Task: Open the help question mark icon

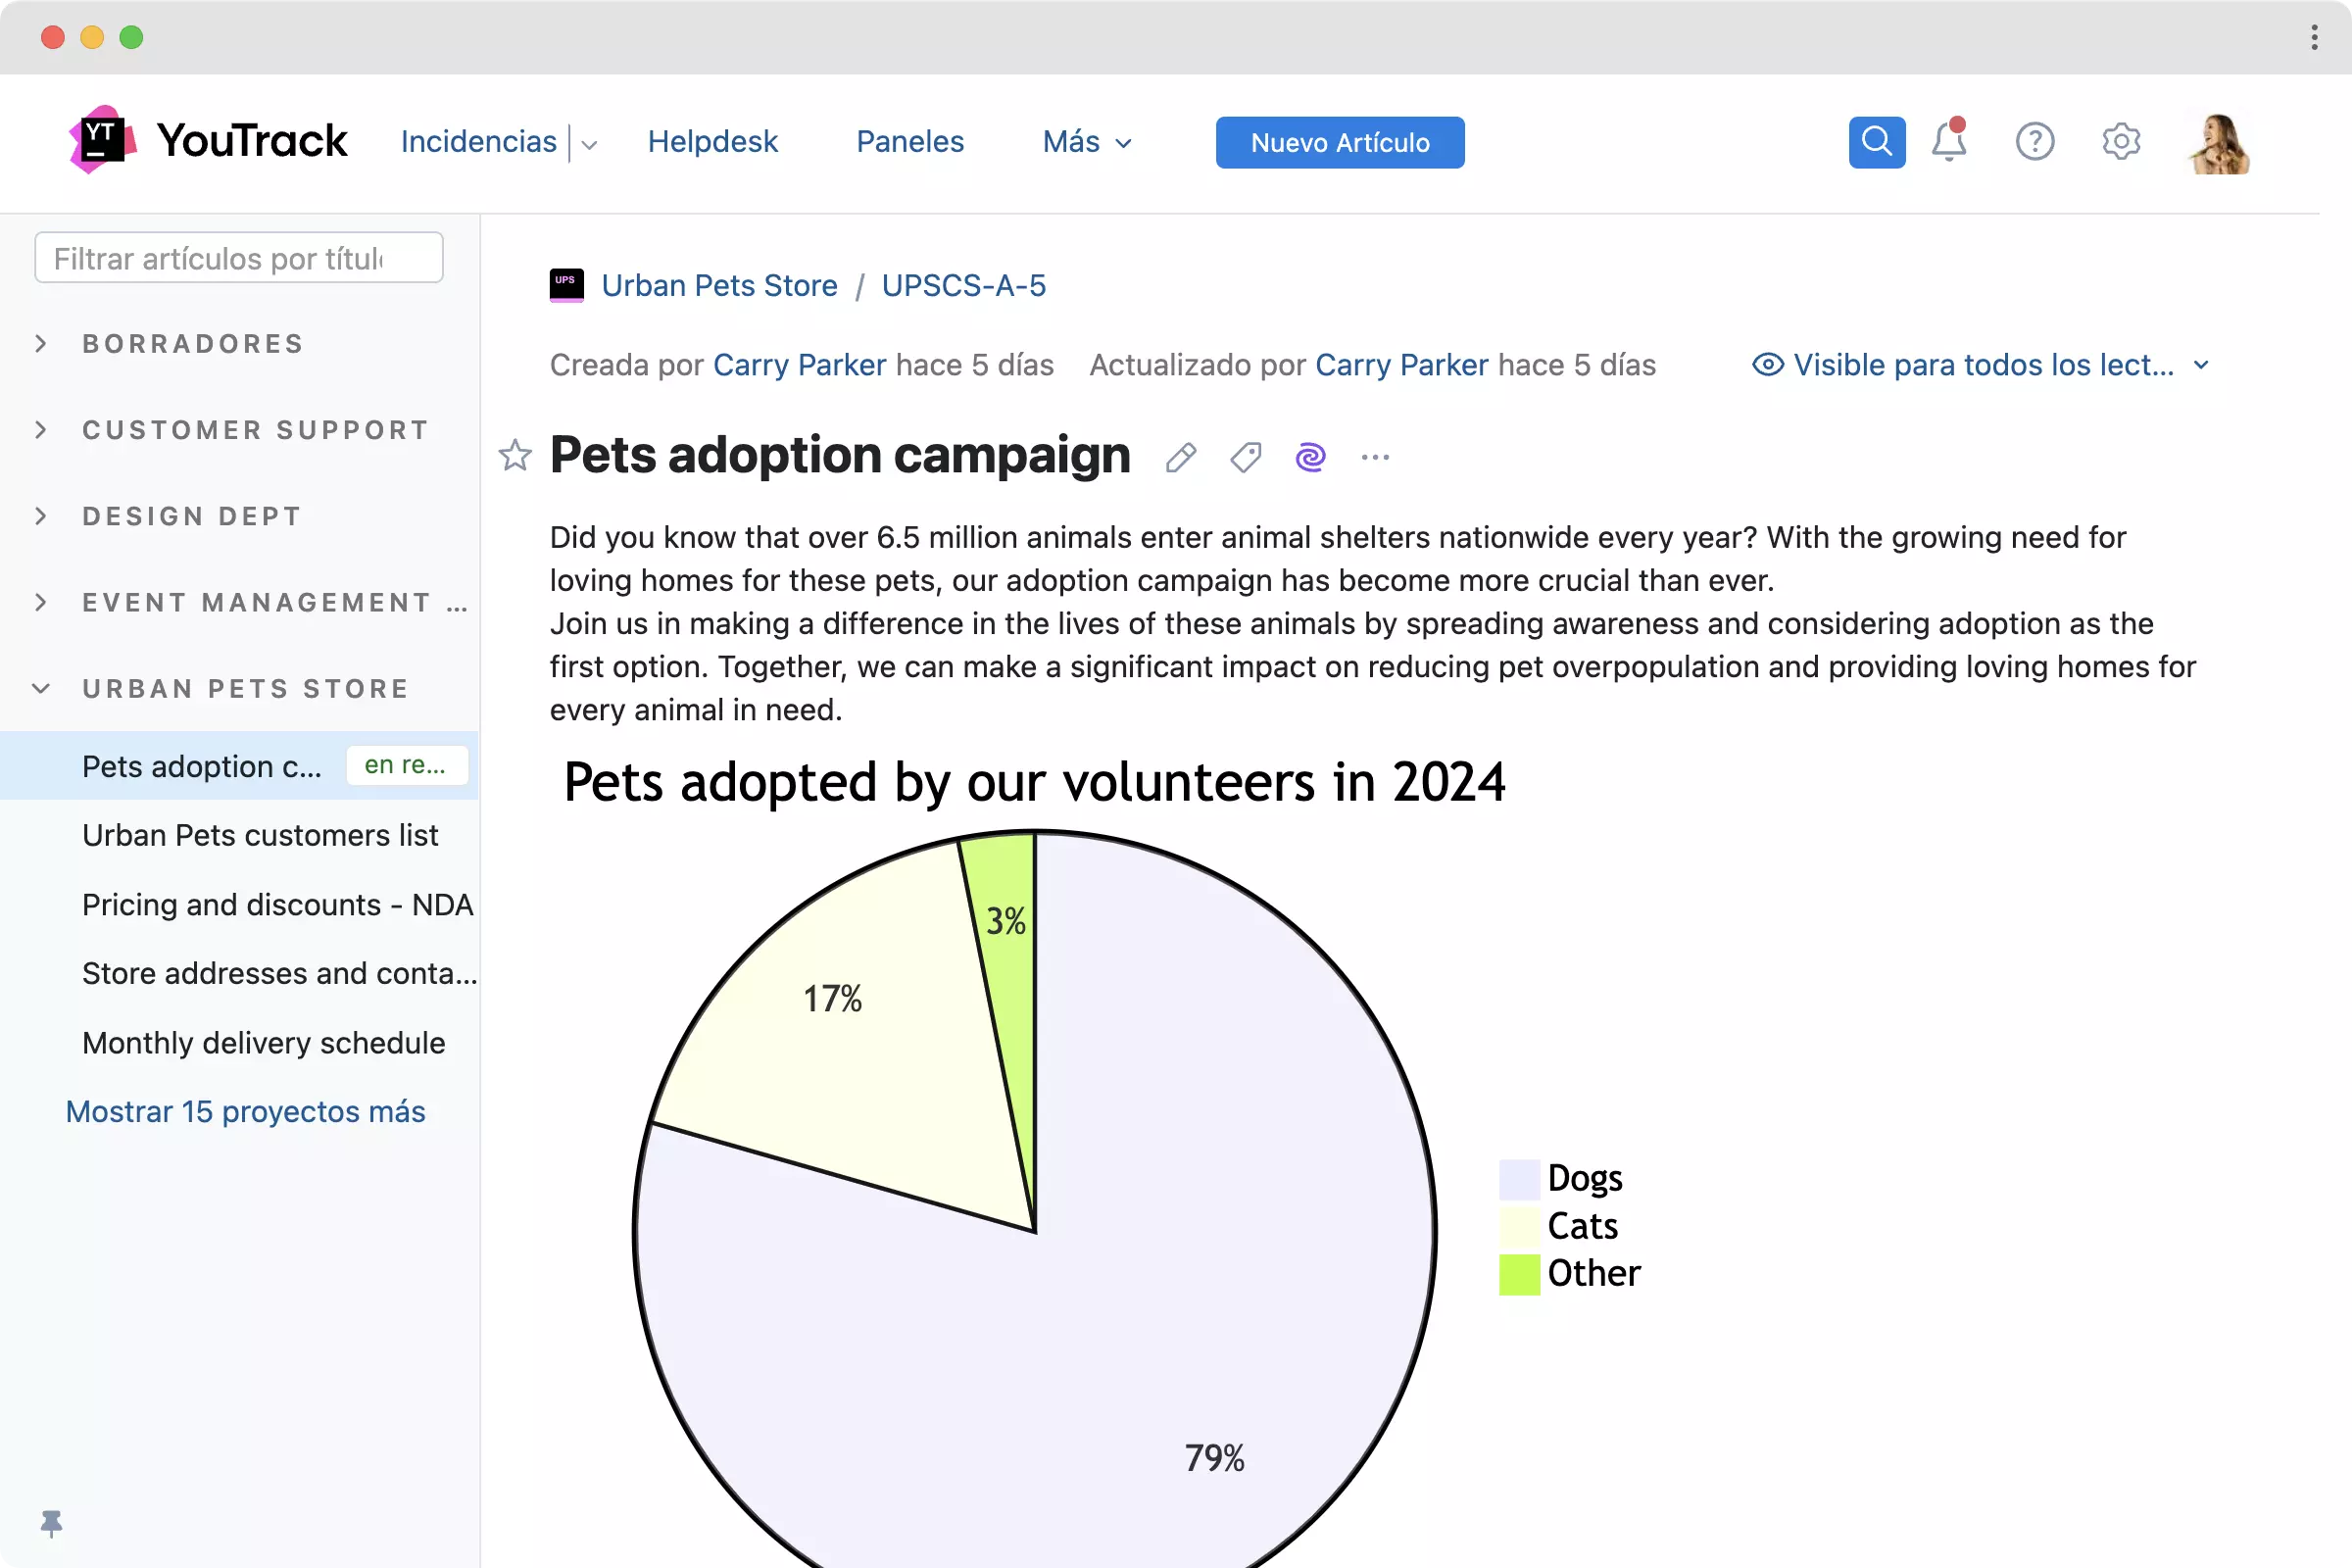Action: coord(2034,142)
